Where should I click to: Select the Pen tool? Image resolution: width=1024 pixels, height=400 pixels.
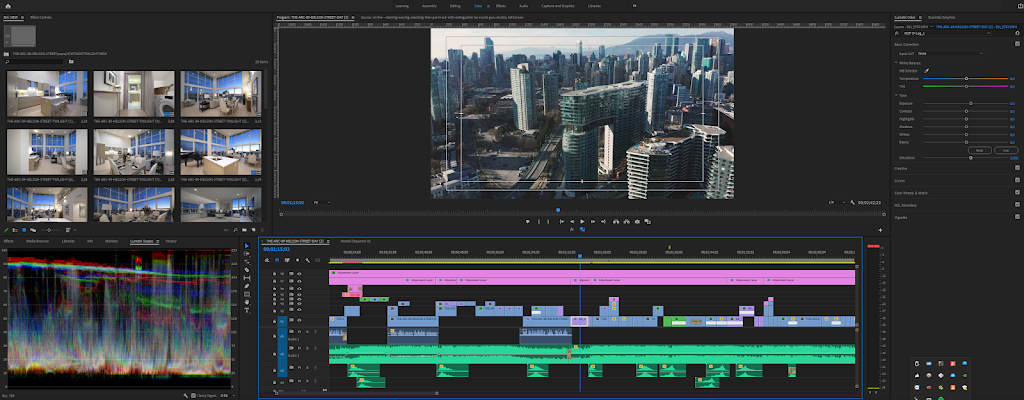tap(247, 286)
